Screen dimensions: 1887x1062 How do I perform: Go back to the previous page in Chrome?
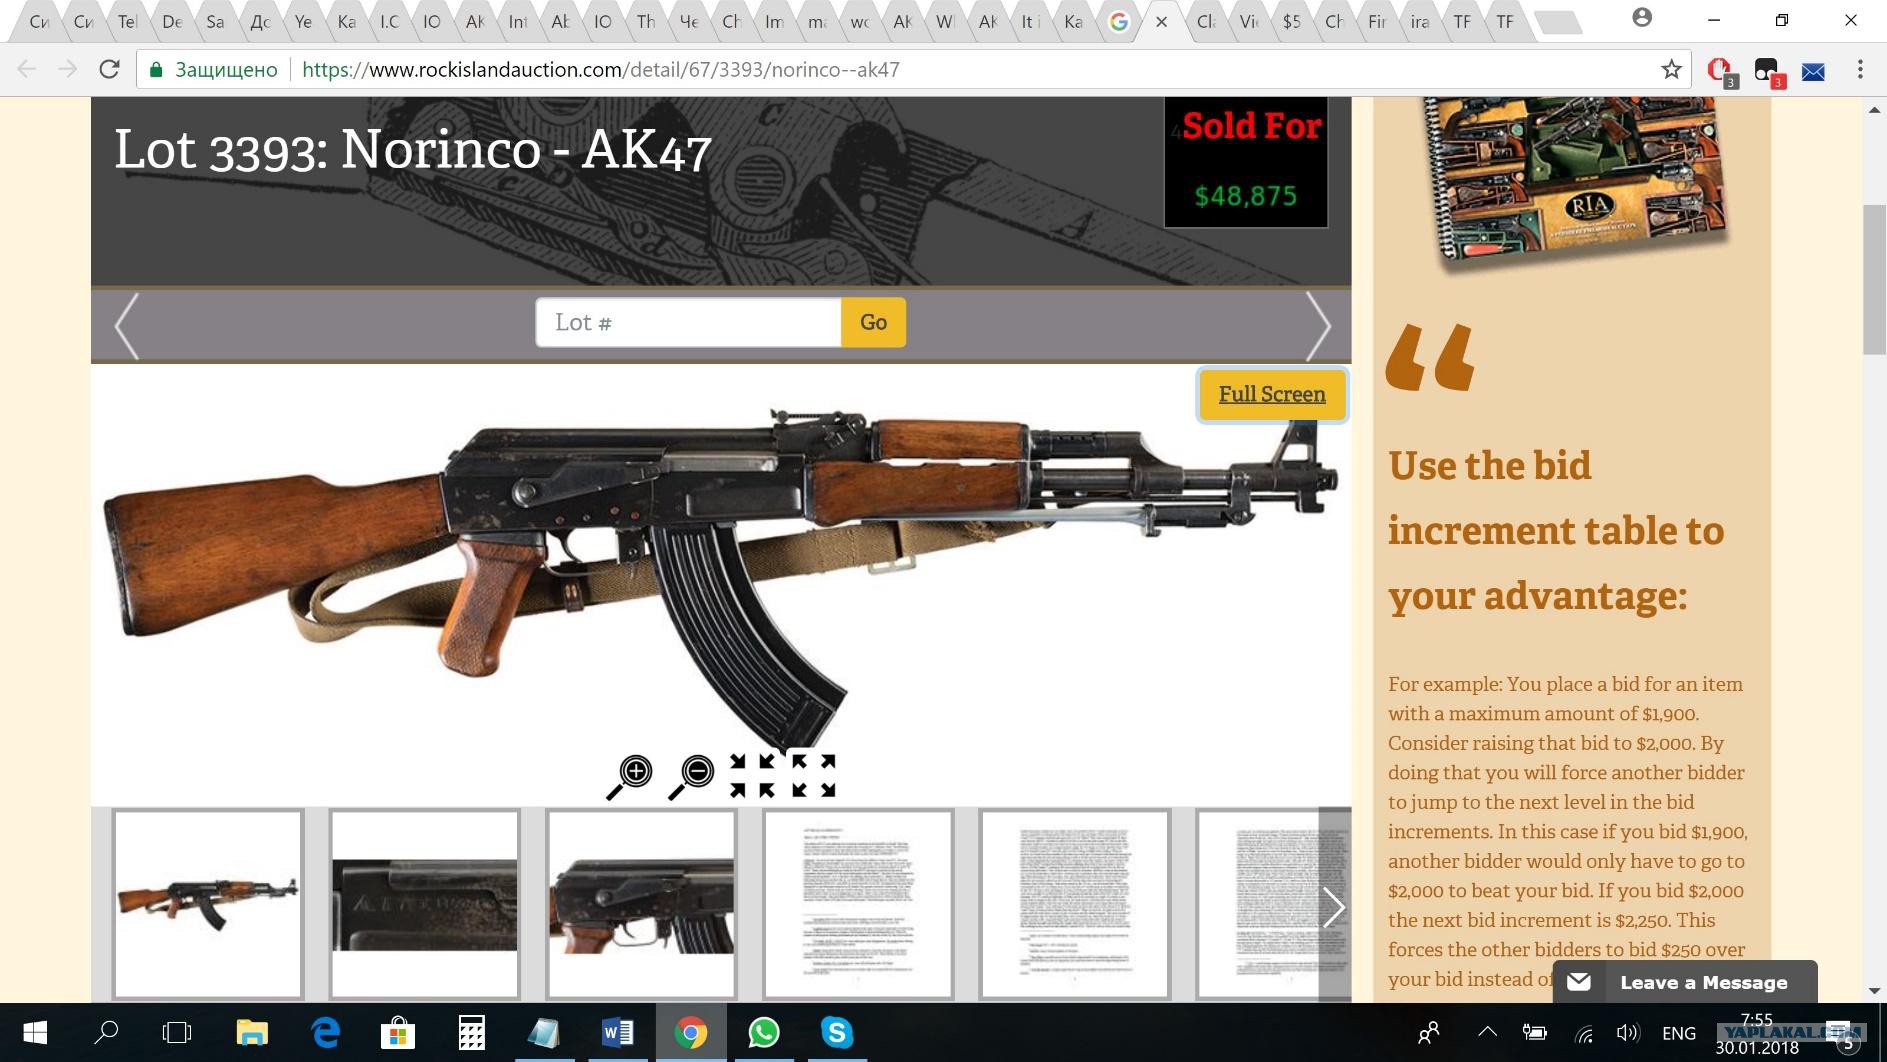tap(27, 69)
